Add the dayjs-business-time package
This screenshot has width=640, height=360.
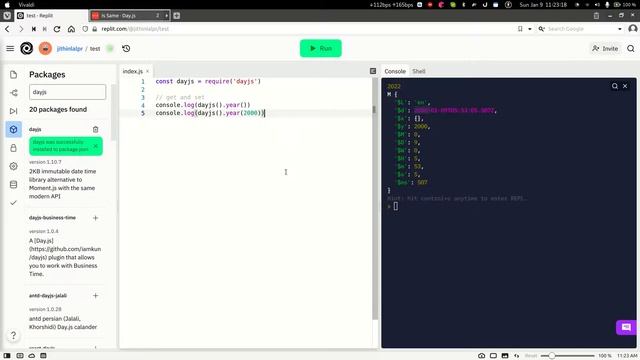pos(96,218)
